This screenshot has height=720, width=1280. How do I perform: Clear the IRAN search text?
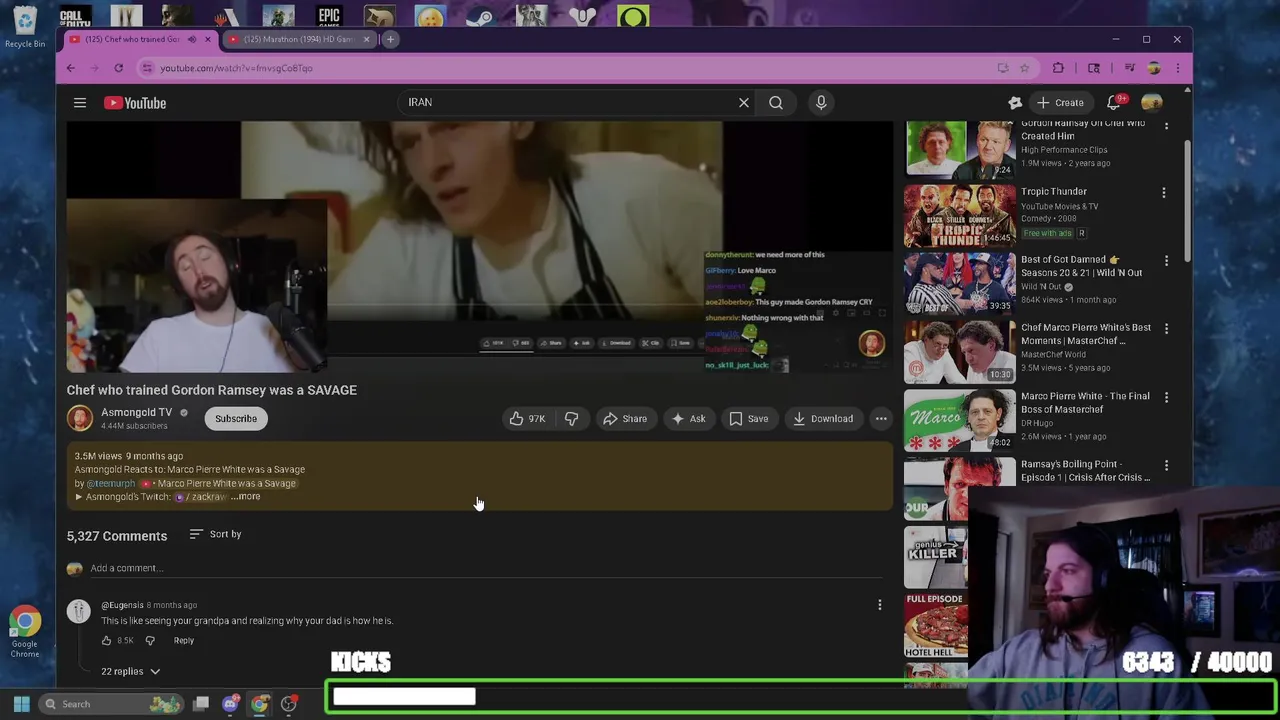point(744,102)
